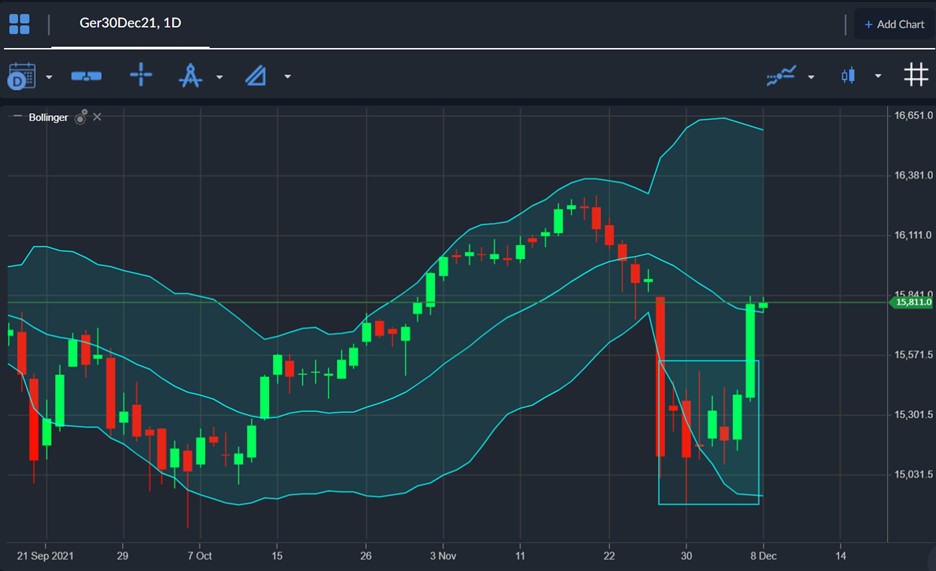The height and width of the screenshot is (571, 936).
Task: Open Bollinger indicator settings gear
Action: pos(81,117)
